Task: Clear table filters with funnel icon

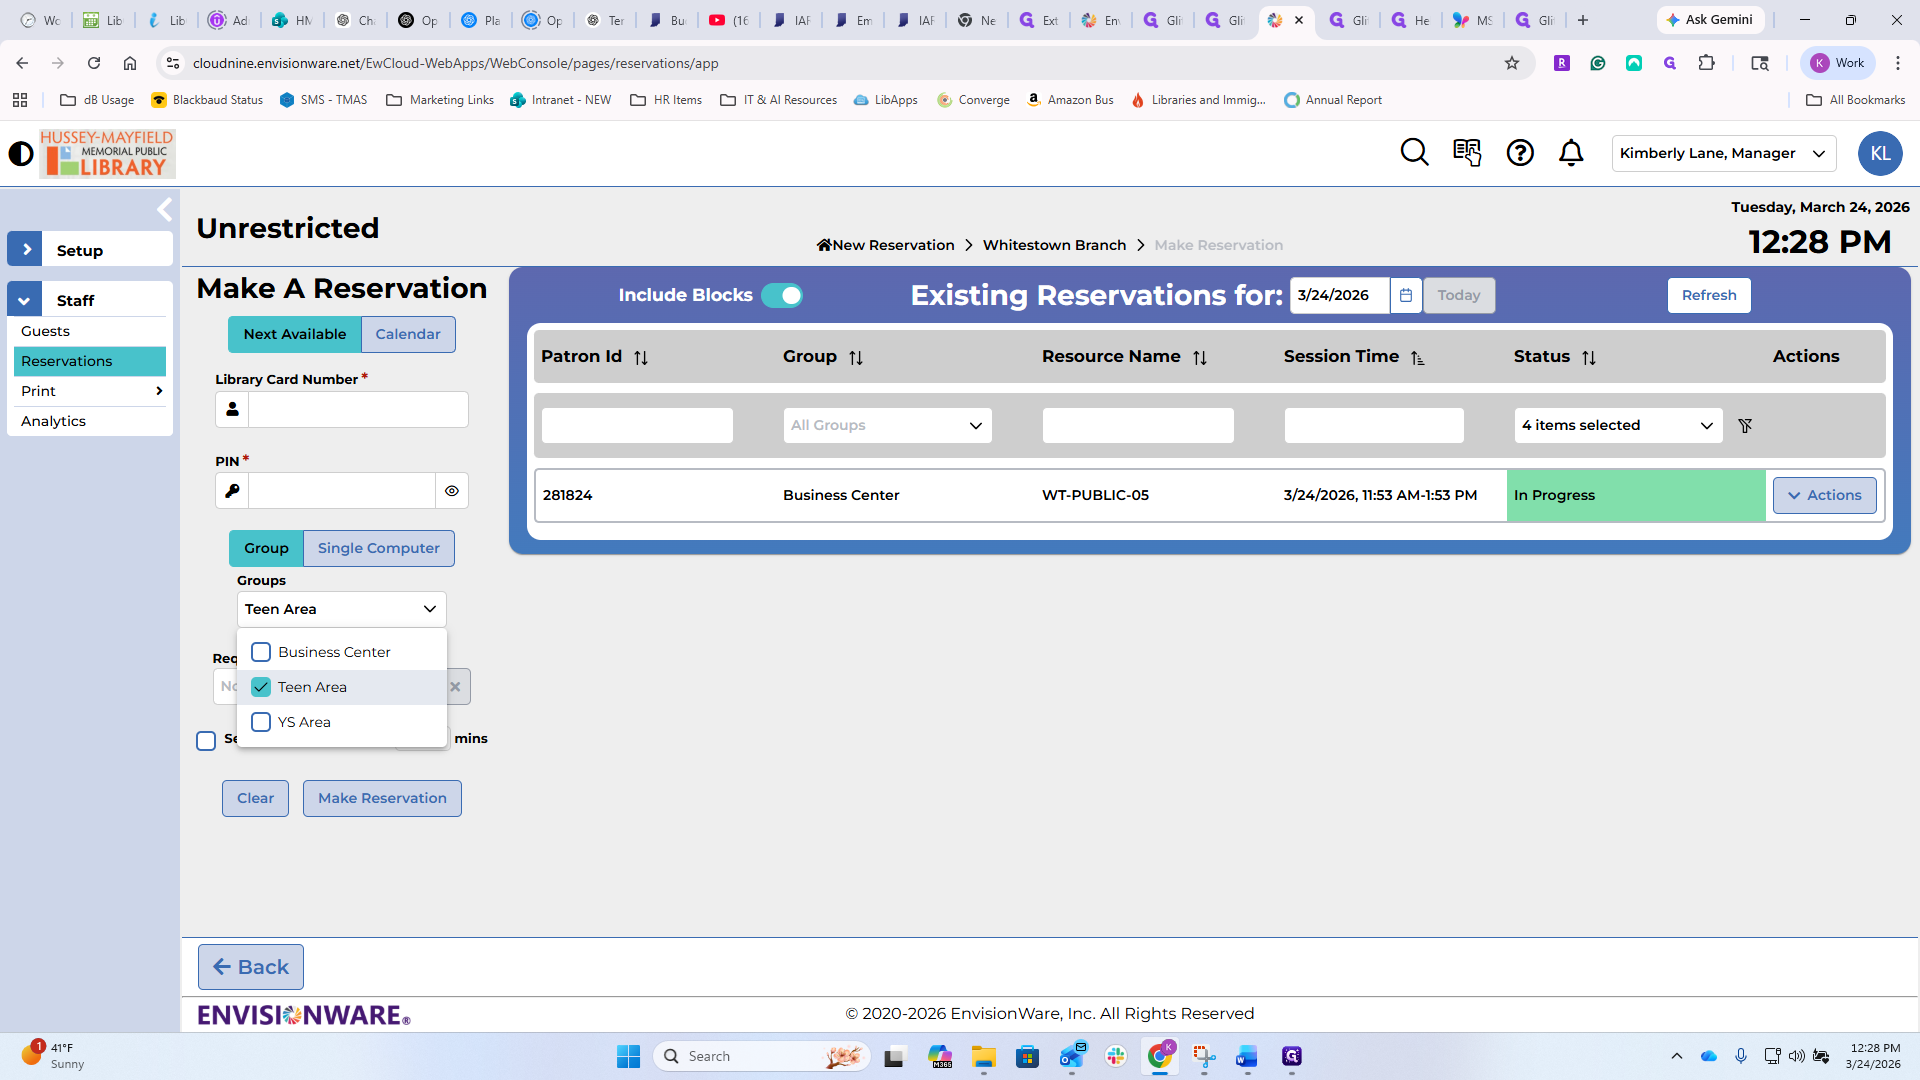Action: coord(1745,426)
